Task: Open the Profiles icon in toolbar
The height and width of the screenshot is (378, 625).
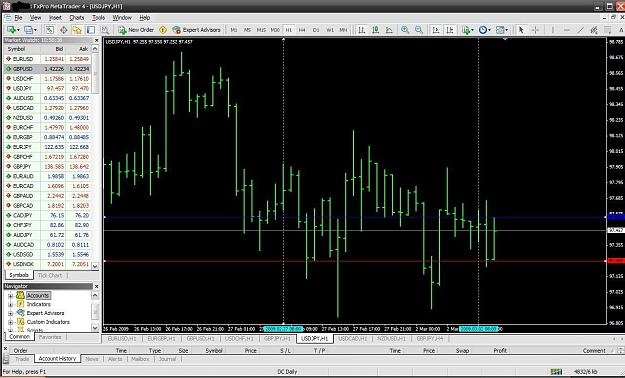Action: [x=28, y=30]
